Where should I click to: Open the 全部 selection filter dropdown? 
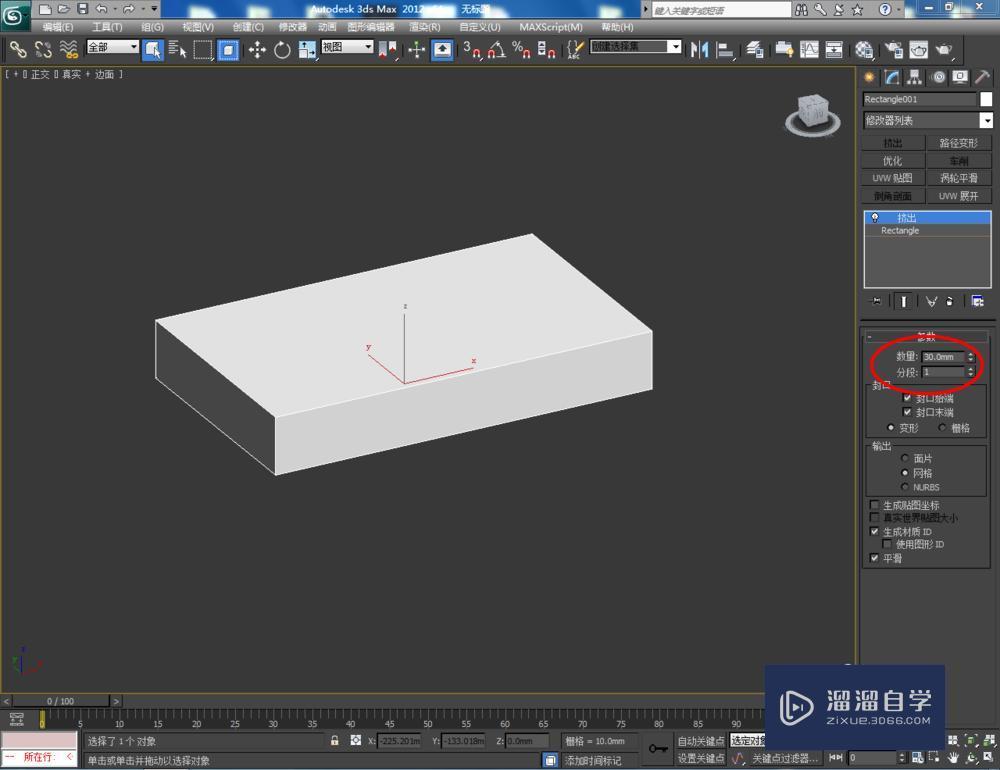pos(110,45)
